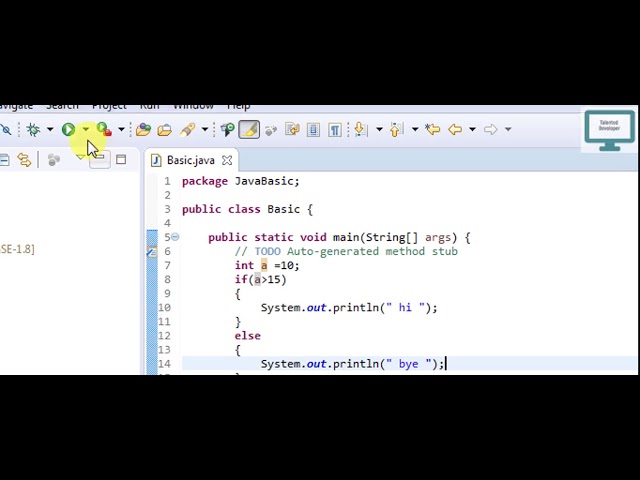The height and width of the screenshot is (480, 640).
Task: Open the Next Annotation dropdown arrow
Action: pos(379,129)
